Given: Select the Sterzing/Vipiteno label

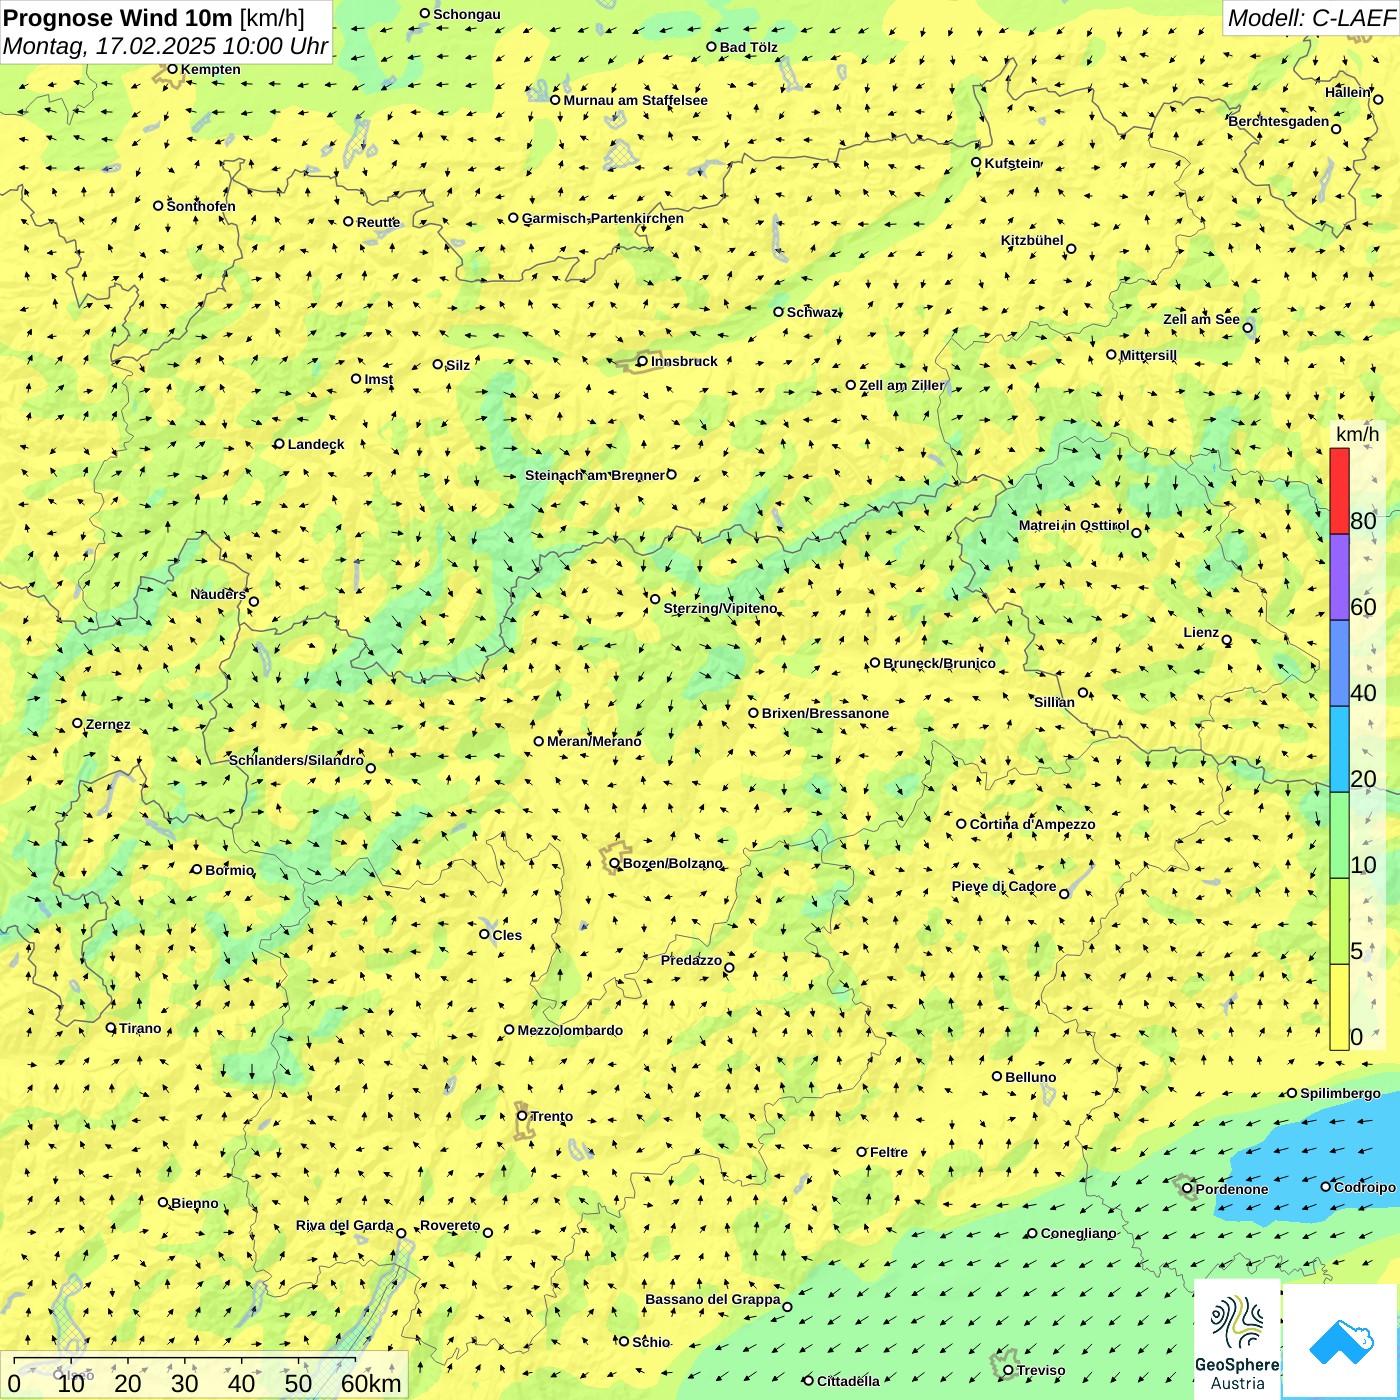Looking at the screenshot, I should pyautogui.click(x=720, y=608).
